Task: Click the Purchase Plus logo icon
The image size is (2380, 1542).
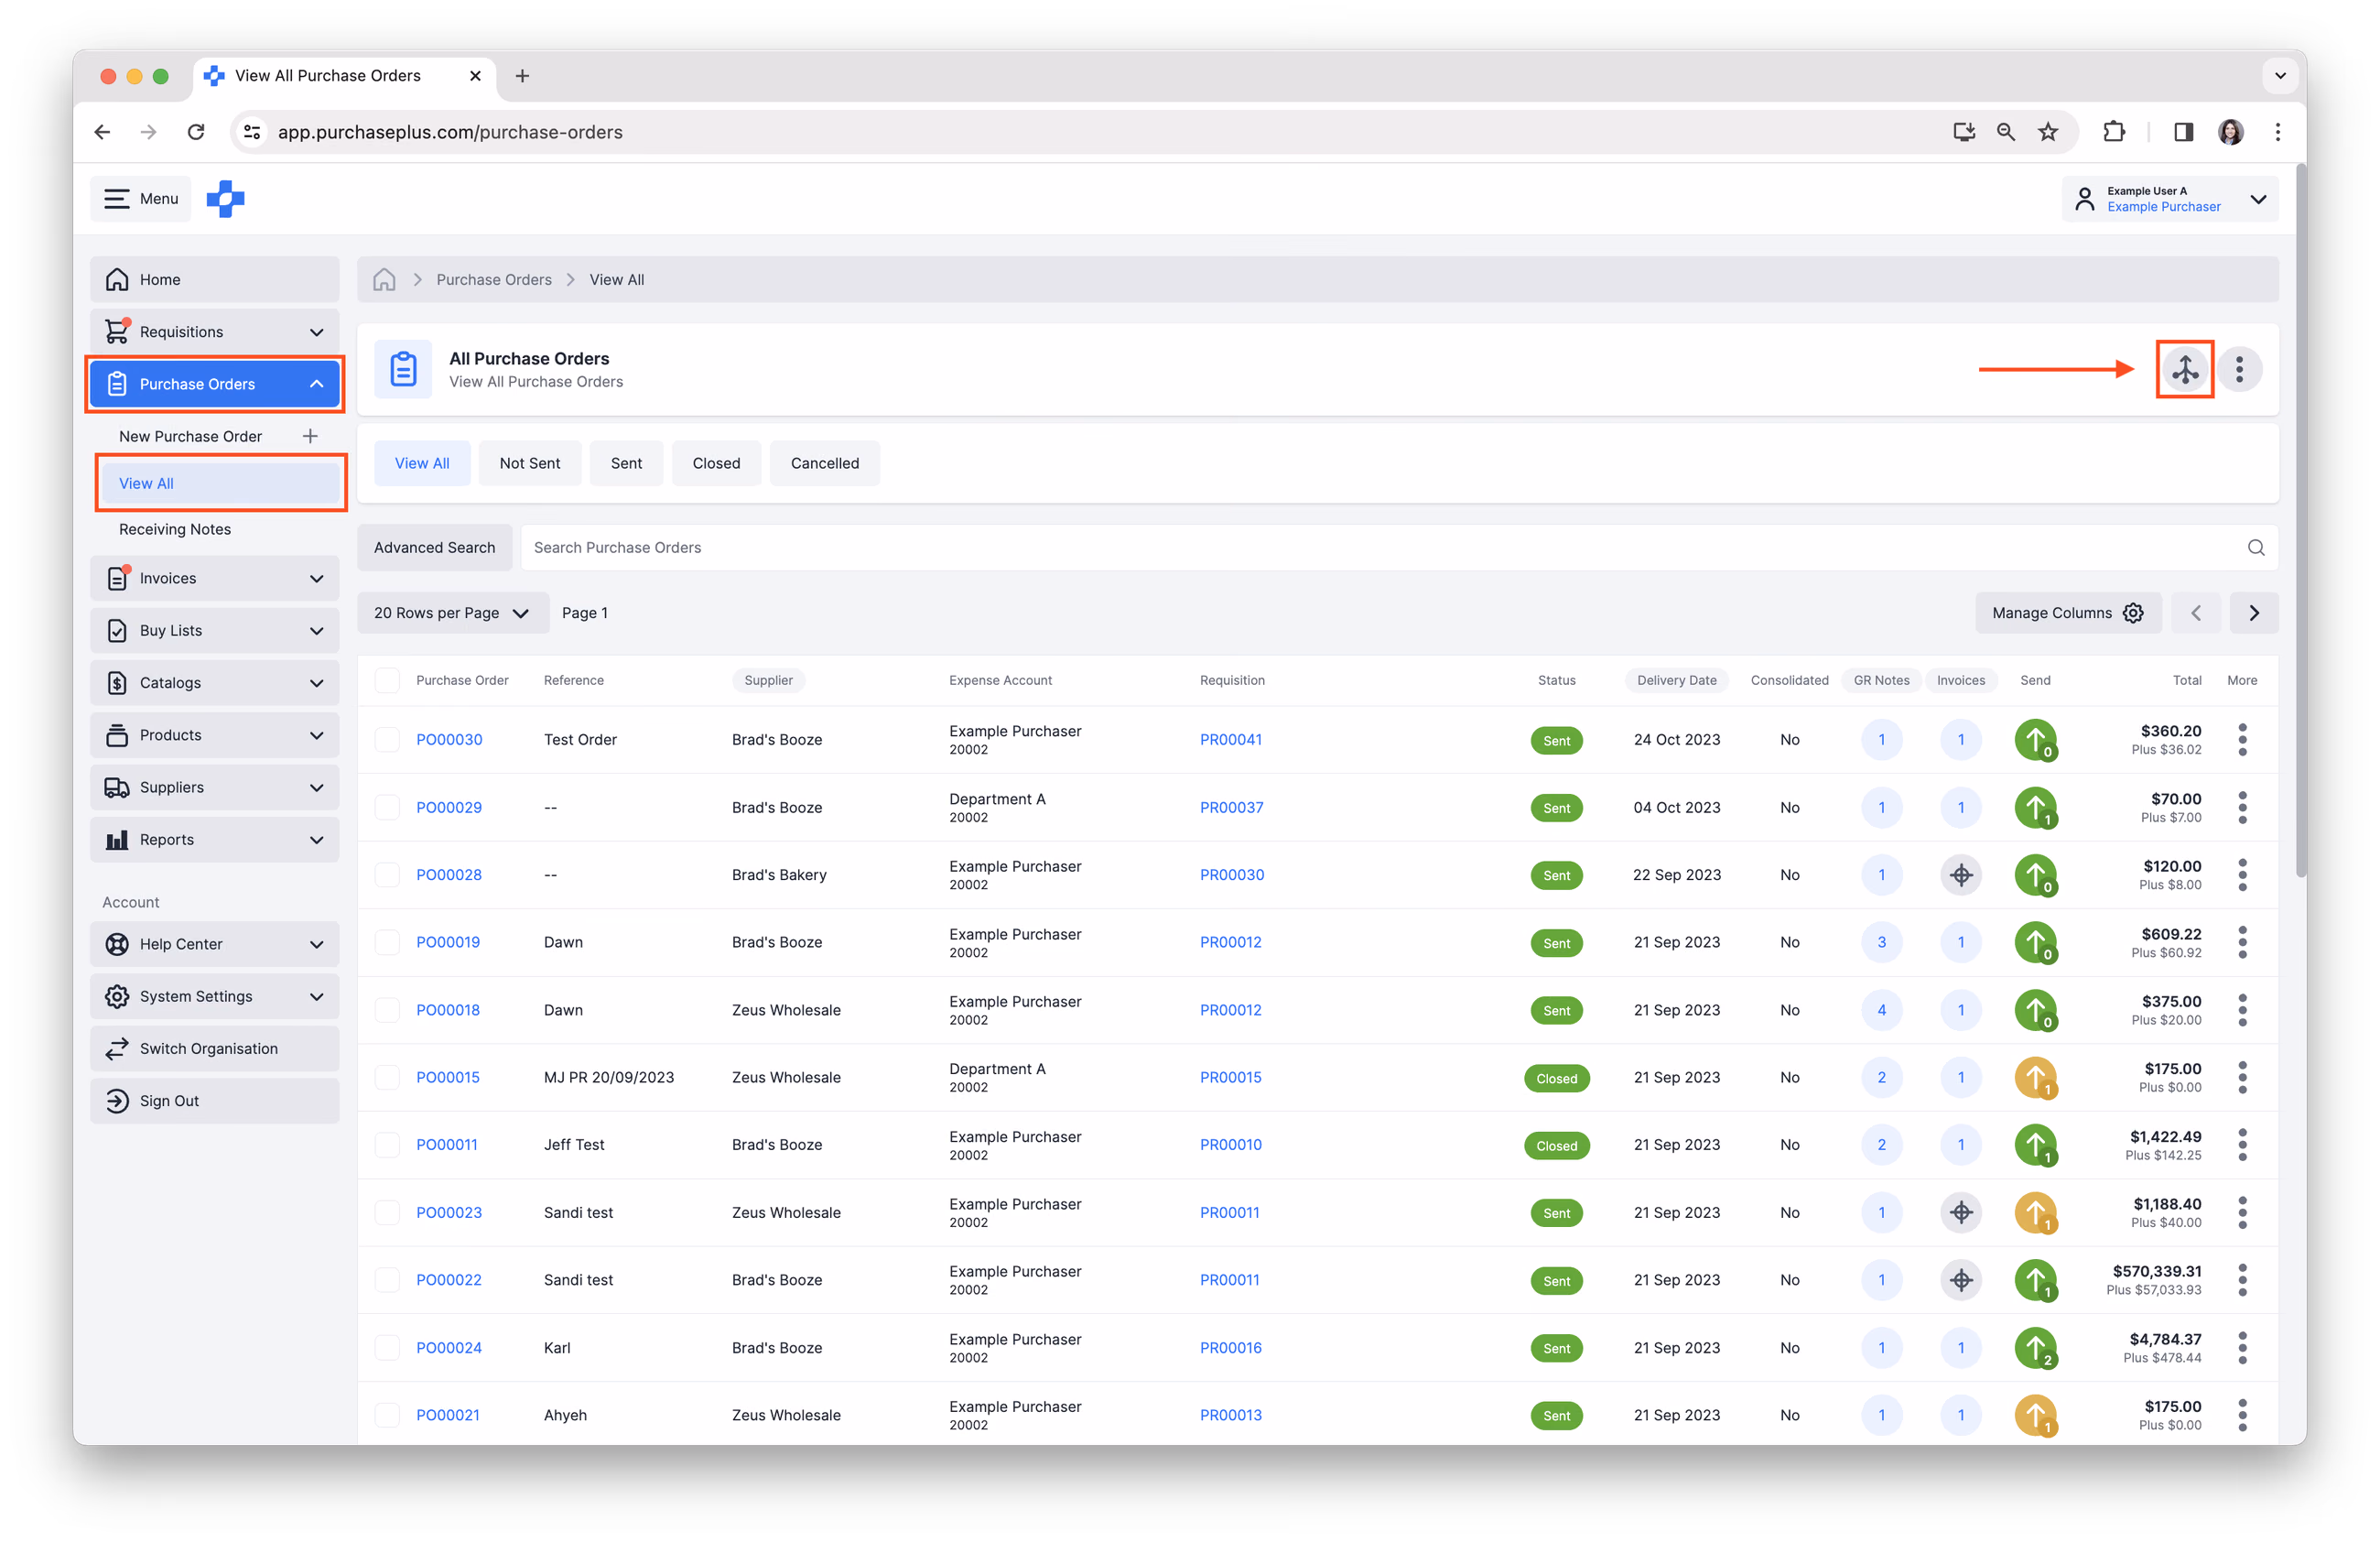Action: pyautogui.click(x=225, y=198)
